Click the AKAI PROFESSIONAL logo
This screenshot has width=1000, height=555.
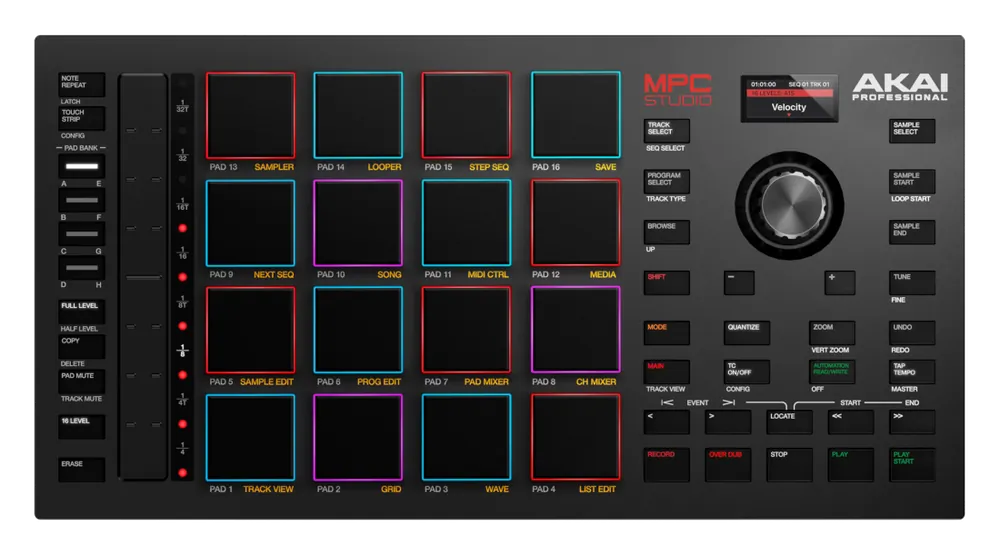(x=900, y=87)
